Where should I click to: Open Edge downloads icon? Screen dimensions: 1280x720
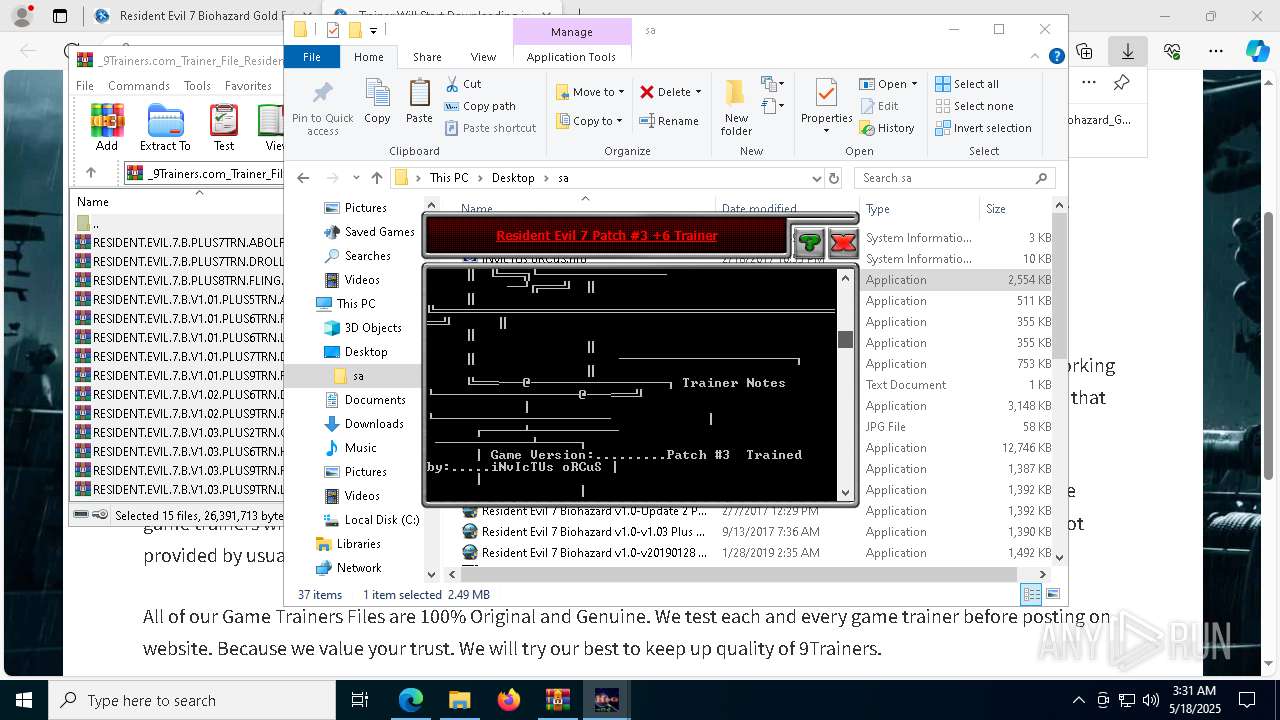pos(1128,51)
